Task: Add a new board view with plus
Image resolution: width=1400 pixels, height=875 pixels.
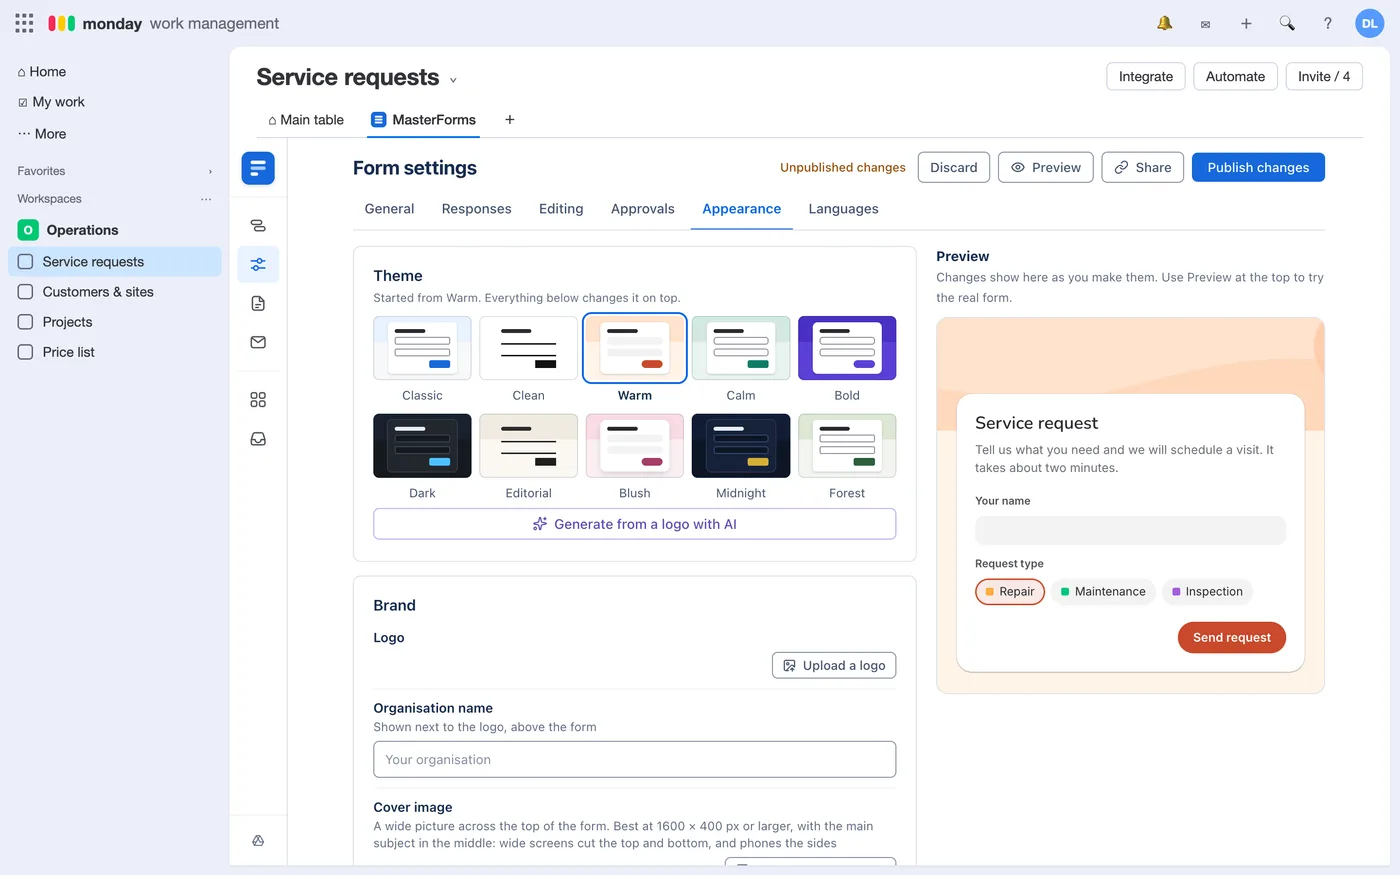Action: 510,120
